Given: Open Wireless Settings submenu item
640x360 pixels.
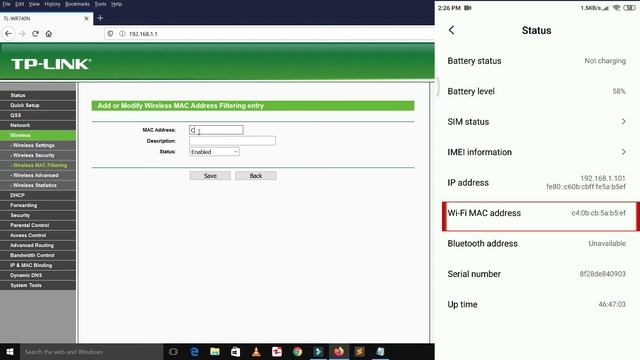Looking at the screenshot, I should (38, 145).
